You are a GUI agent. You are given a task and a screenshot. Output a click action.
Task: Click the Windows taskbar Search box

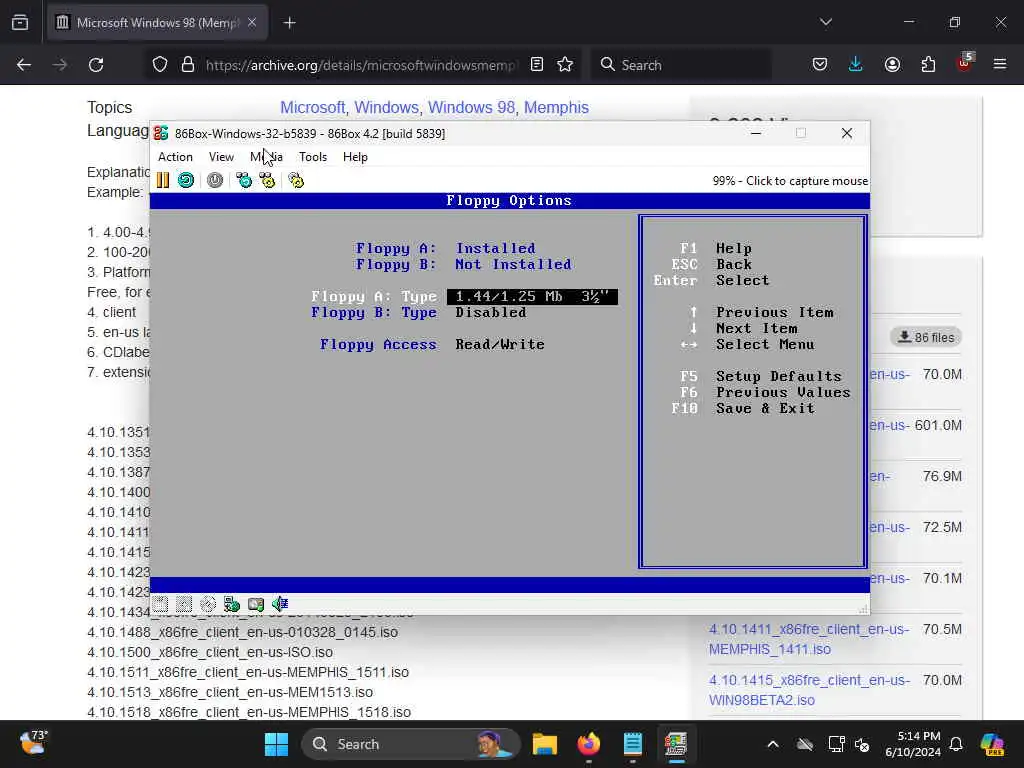410,744
